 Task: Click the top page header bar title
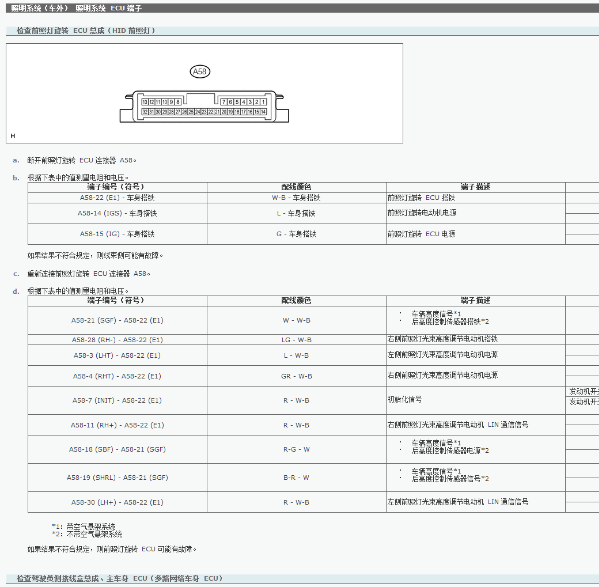pos(76,8)
